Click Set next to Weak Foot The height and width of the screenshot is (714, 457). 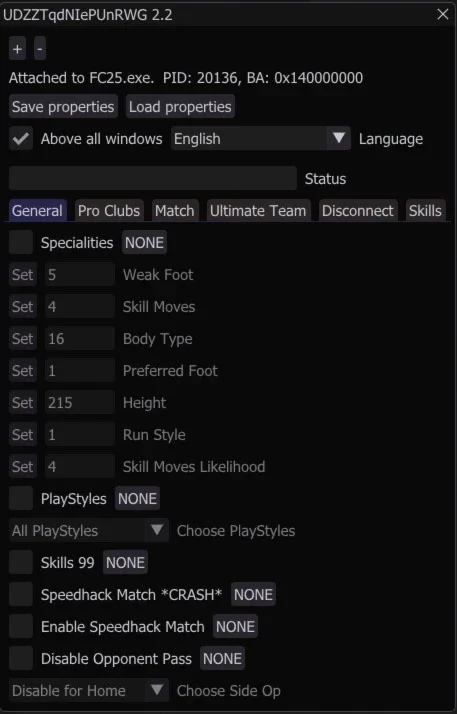23,275
